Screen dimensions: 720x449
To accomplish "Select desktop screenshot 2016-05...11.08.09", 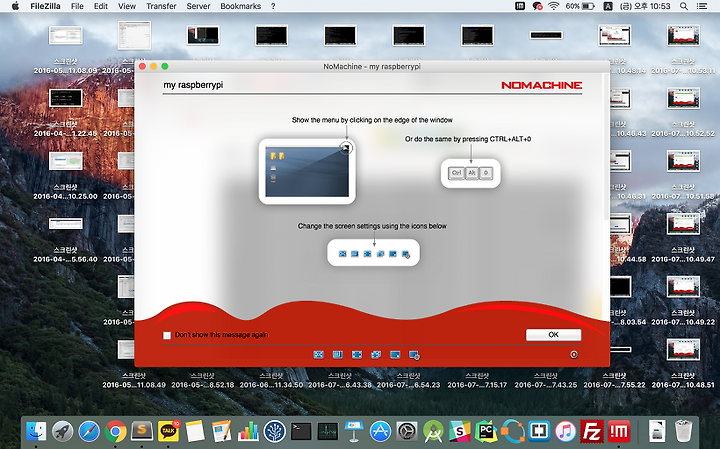I will (66, 36).
